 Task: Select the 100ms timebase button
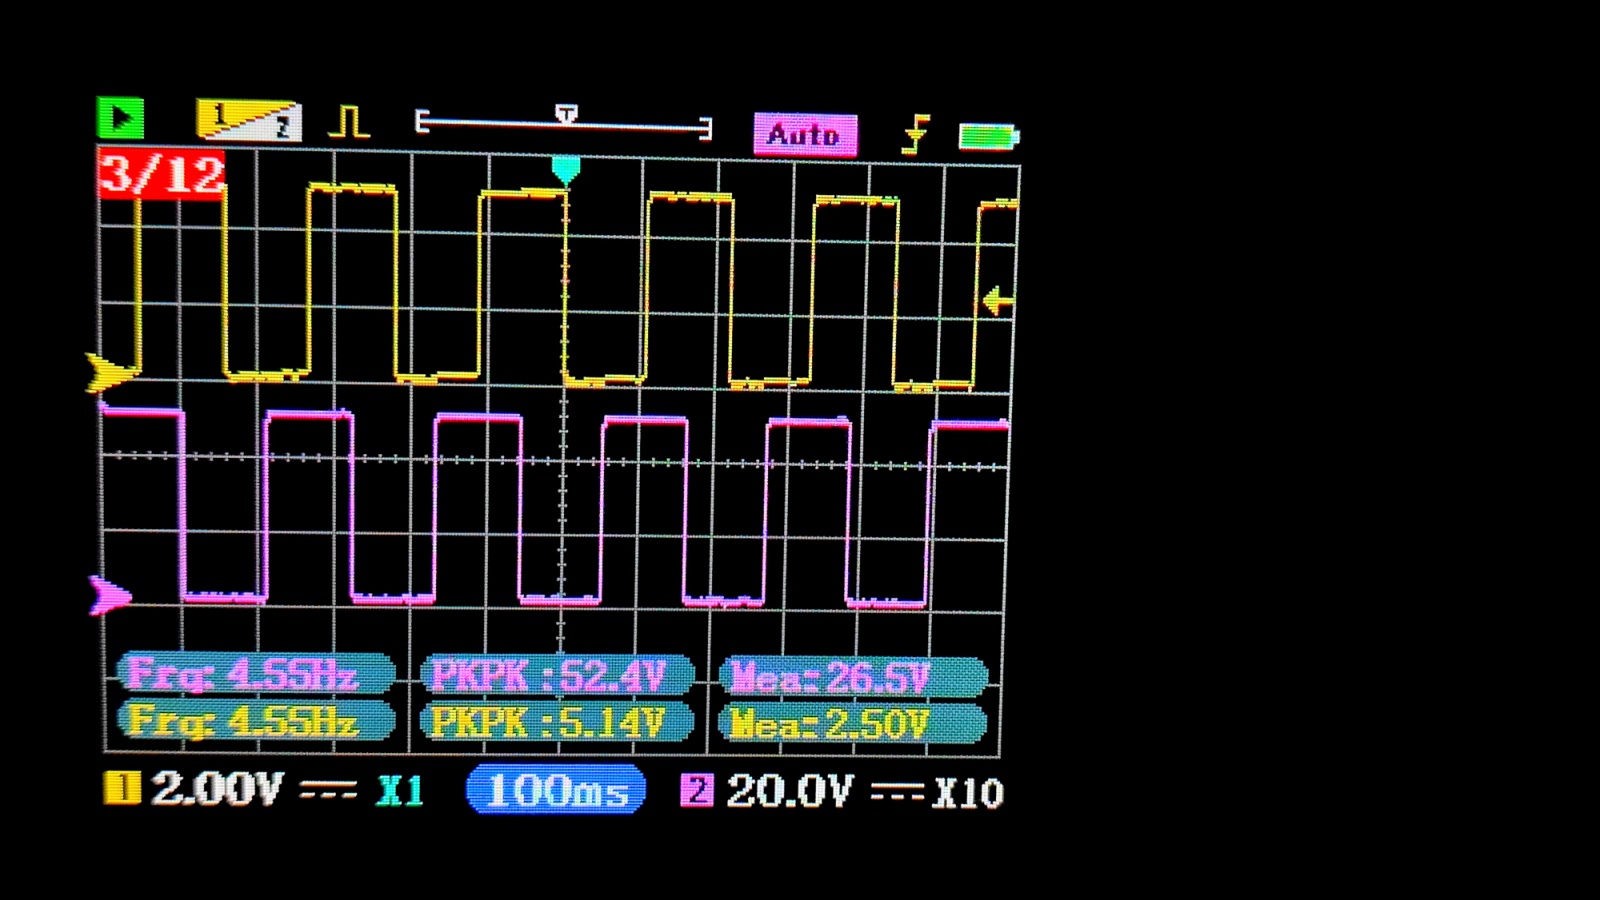tap(556, 790)
